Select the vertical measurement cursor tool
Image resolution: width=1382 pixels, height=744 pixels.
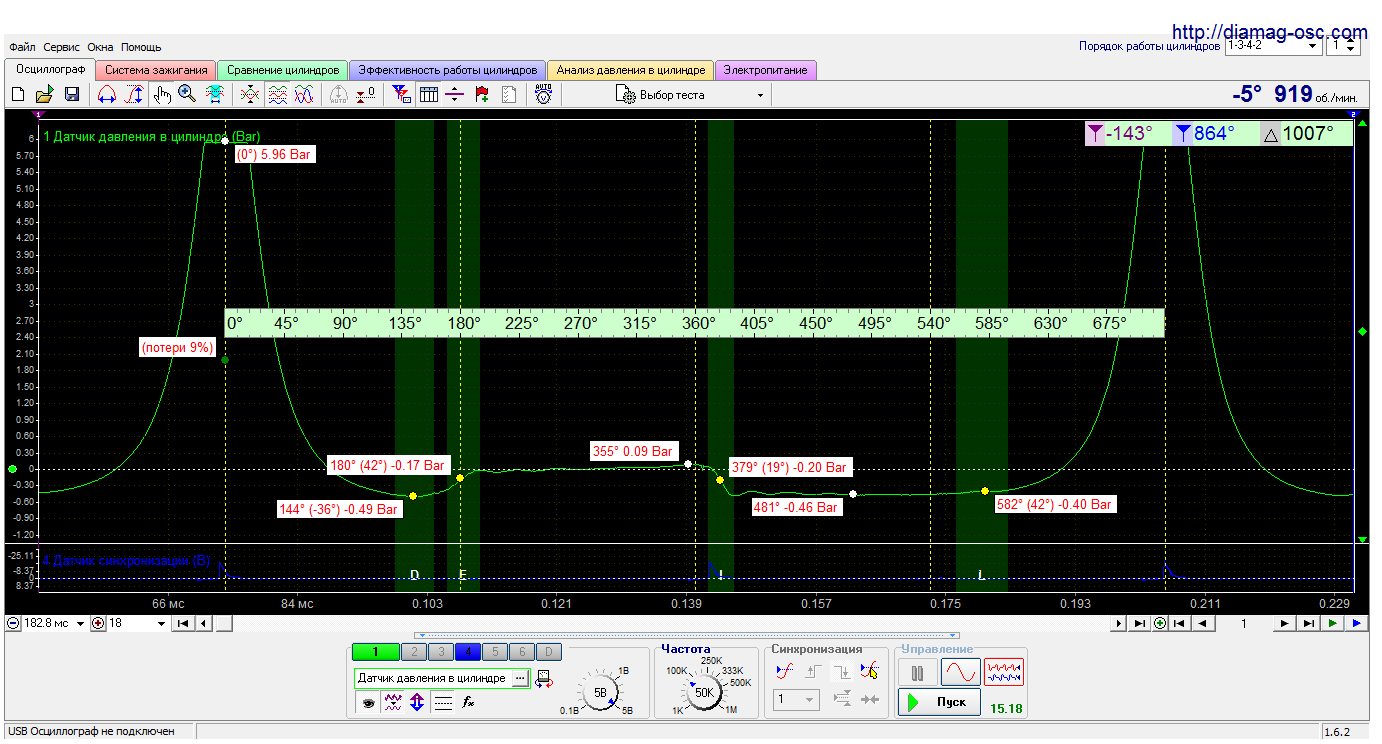tap(133, 95)
